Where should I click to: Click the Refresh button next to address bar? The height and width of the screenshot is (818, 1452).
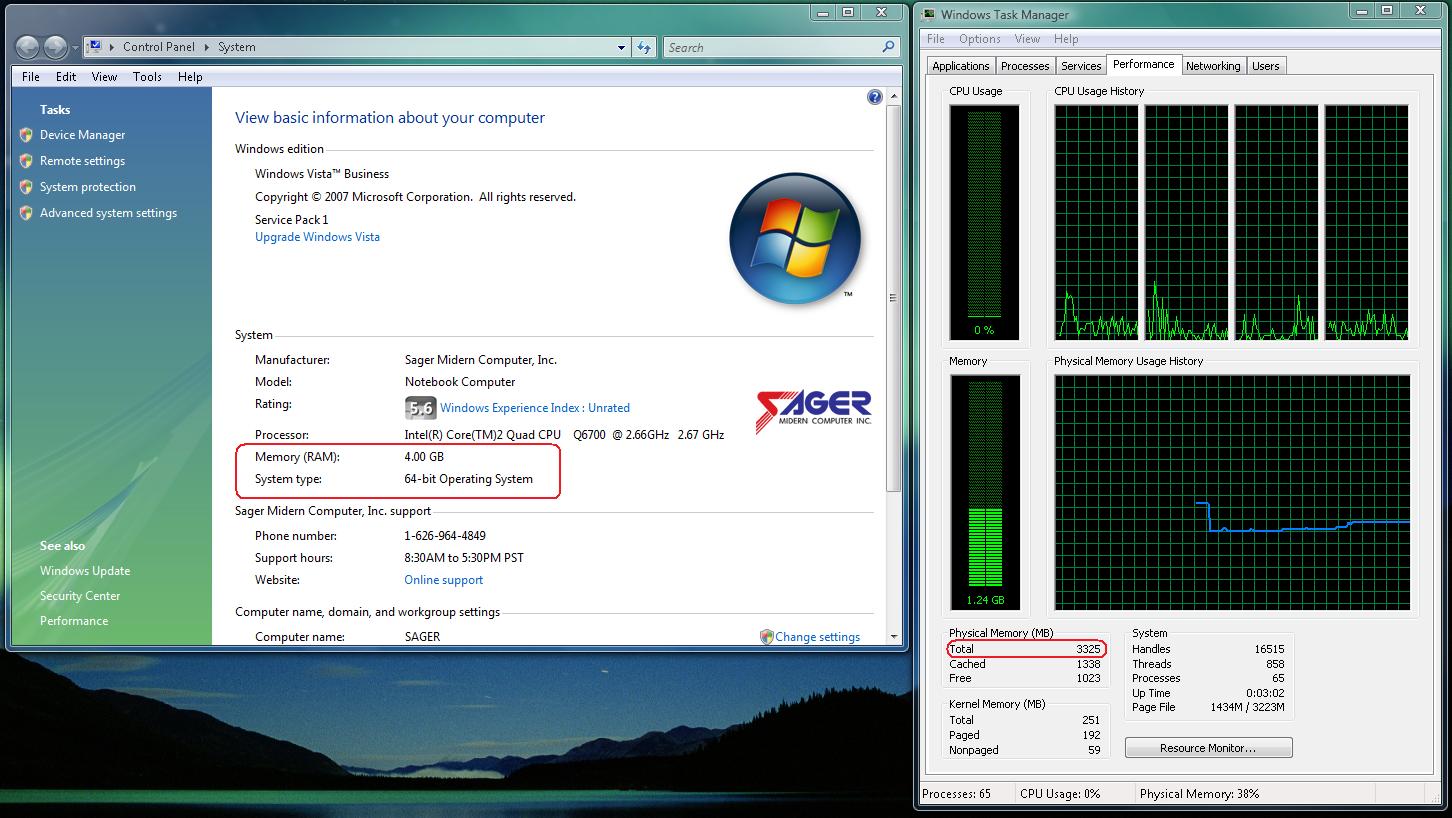644,47
